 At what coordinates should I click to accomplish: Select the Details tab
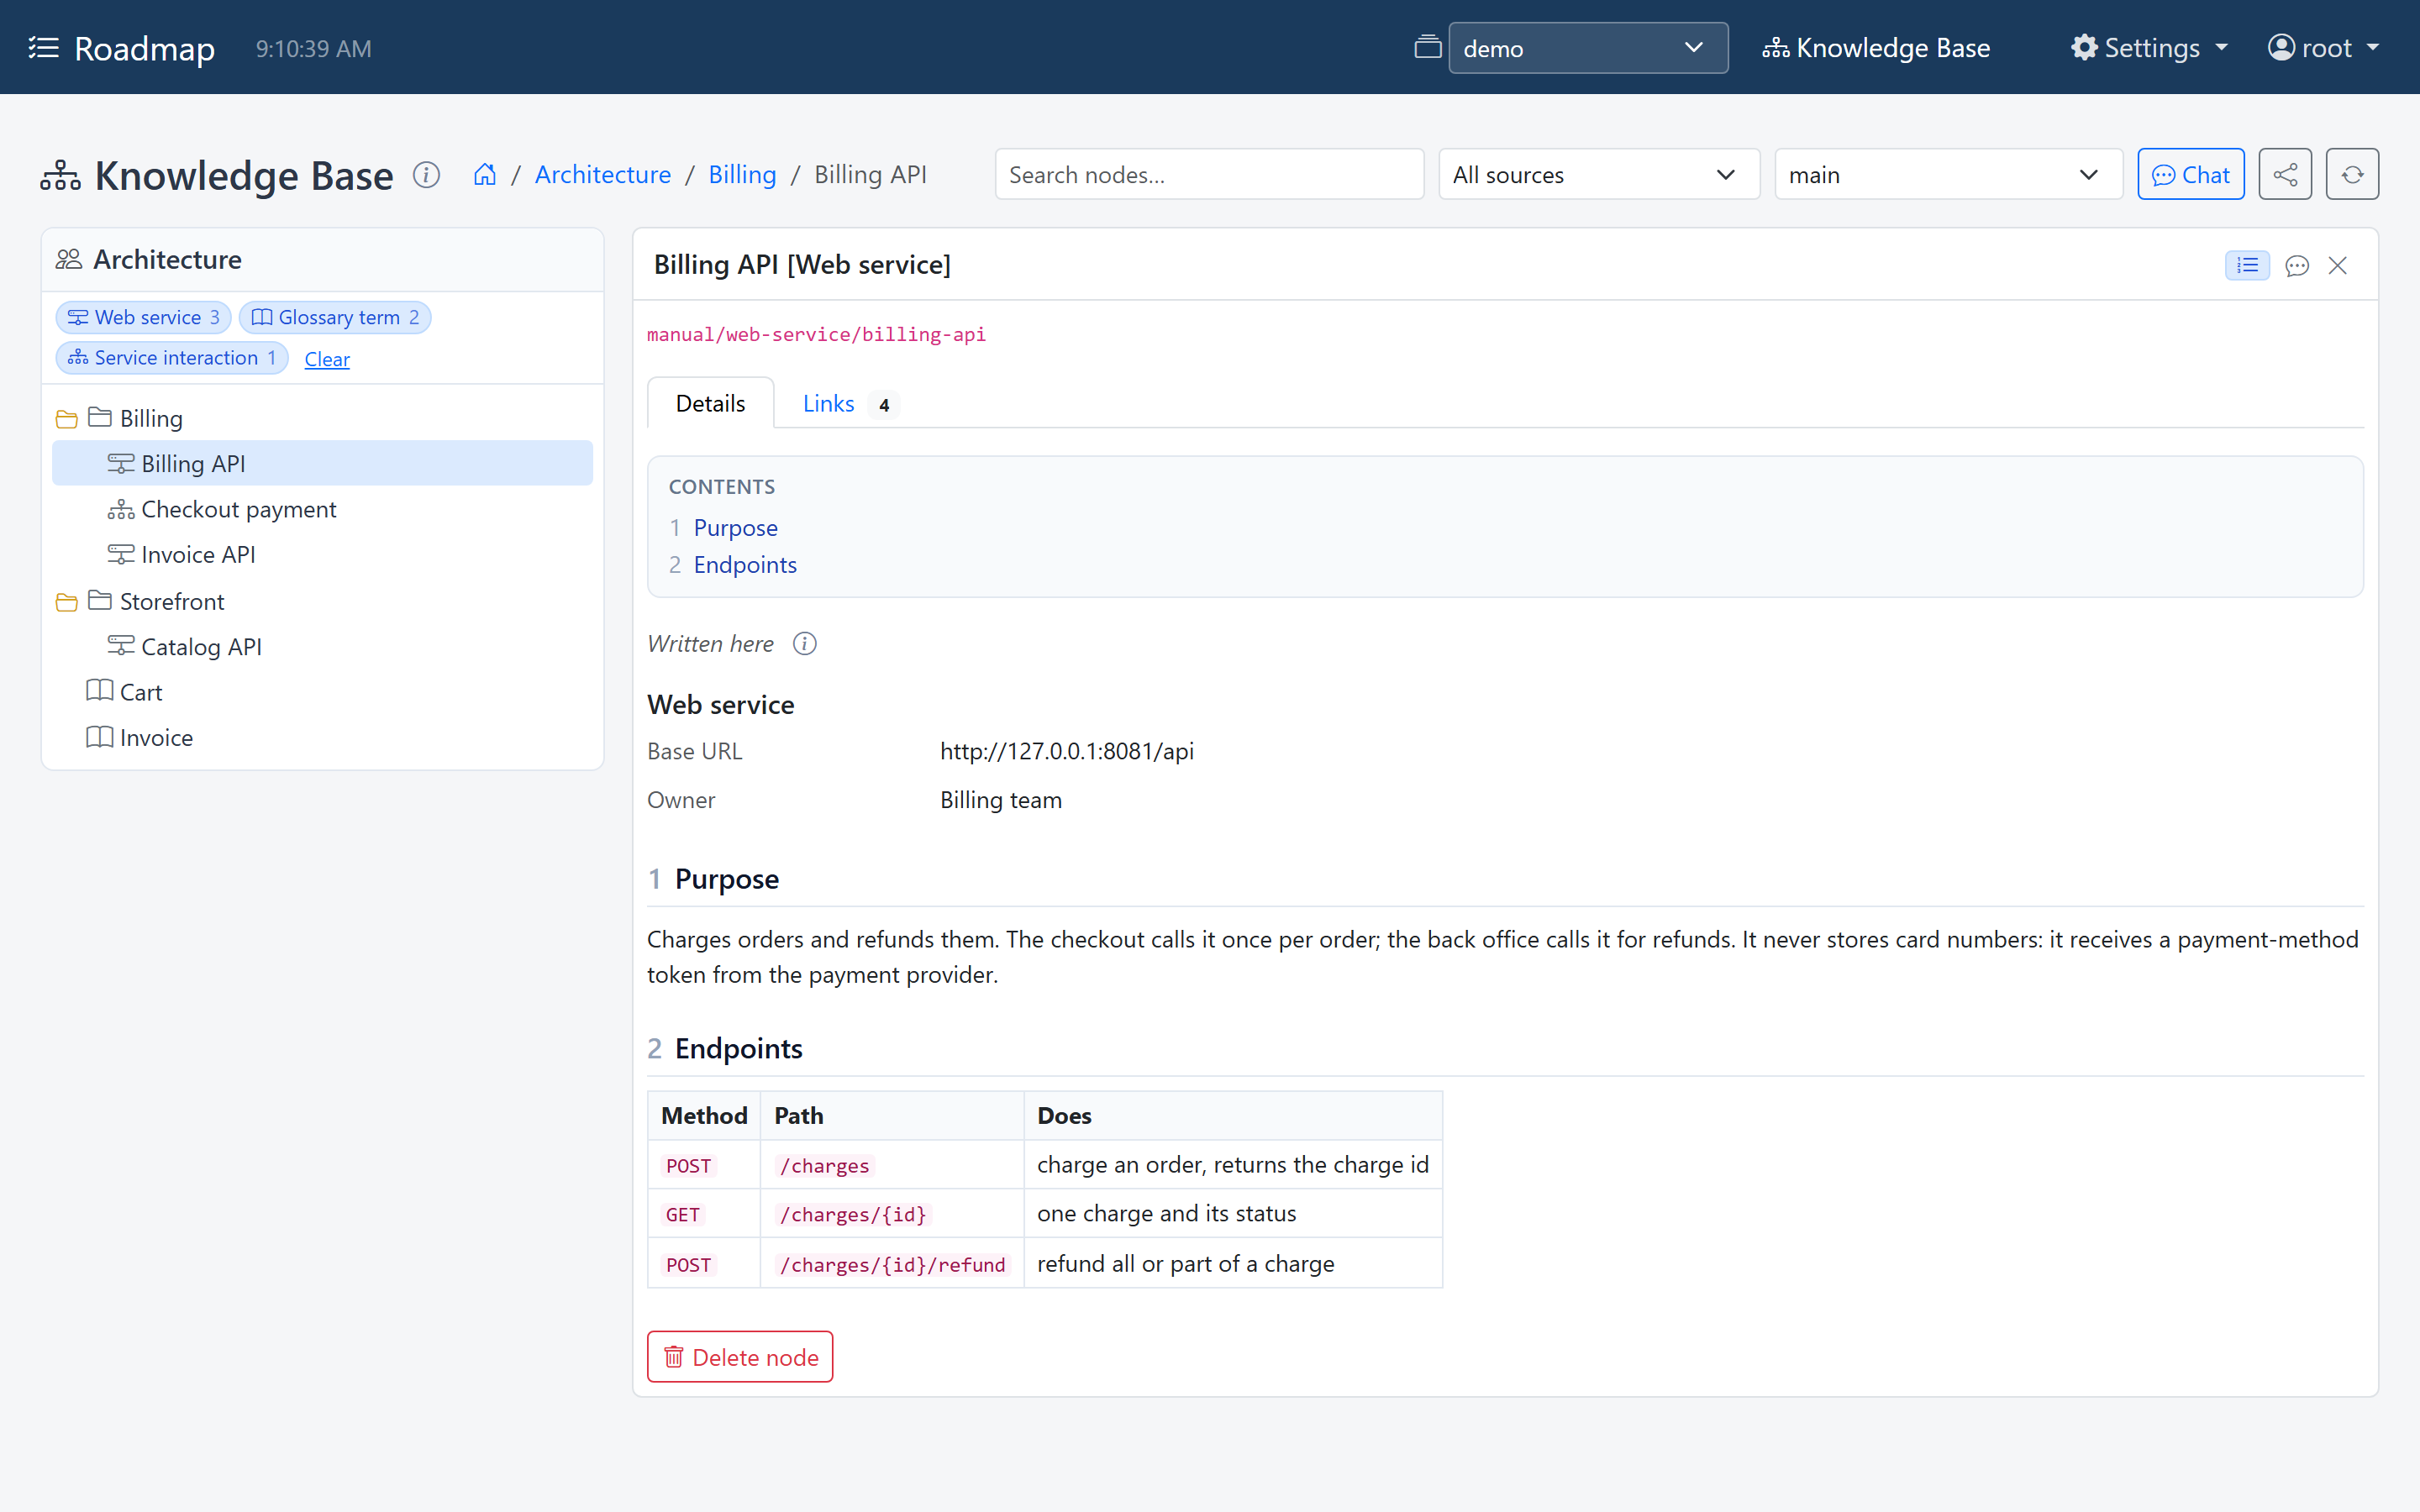710,403
